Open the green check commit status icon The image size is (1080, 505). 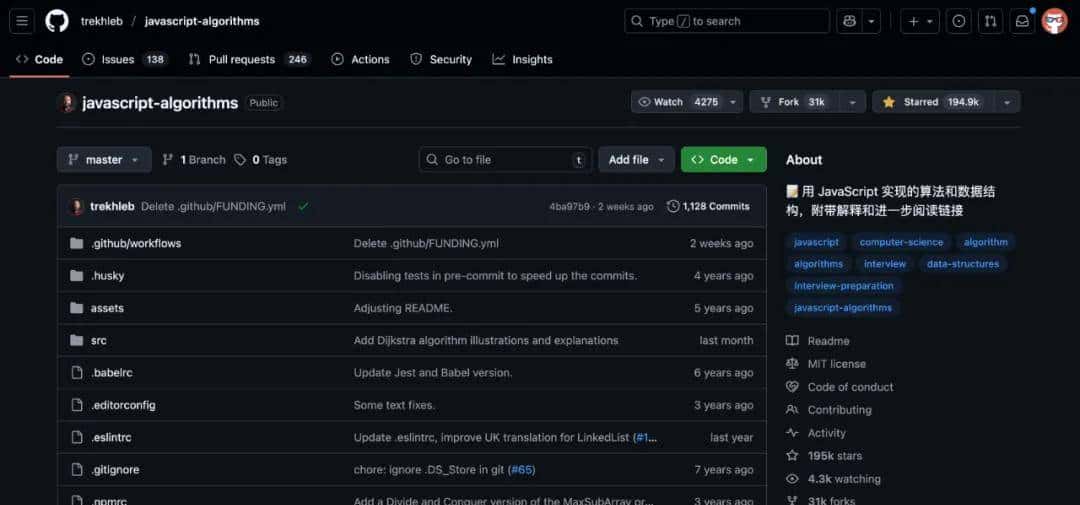coord(303,206)
